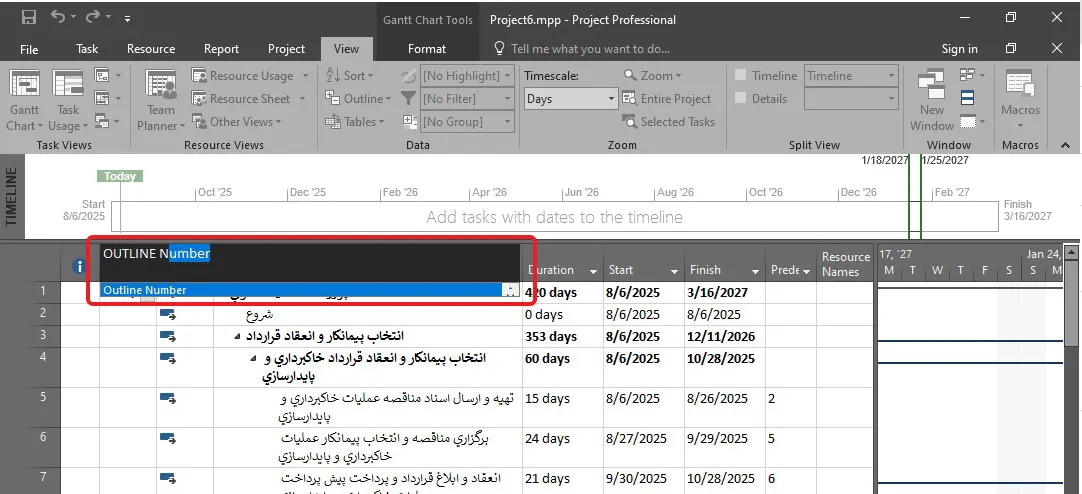This screenshot has height=494, width=1082.
Task: Toggle the Details checkbox
Action: point(741,99)
